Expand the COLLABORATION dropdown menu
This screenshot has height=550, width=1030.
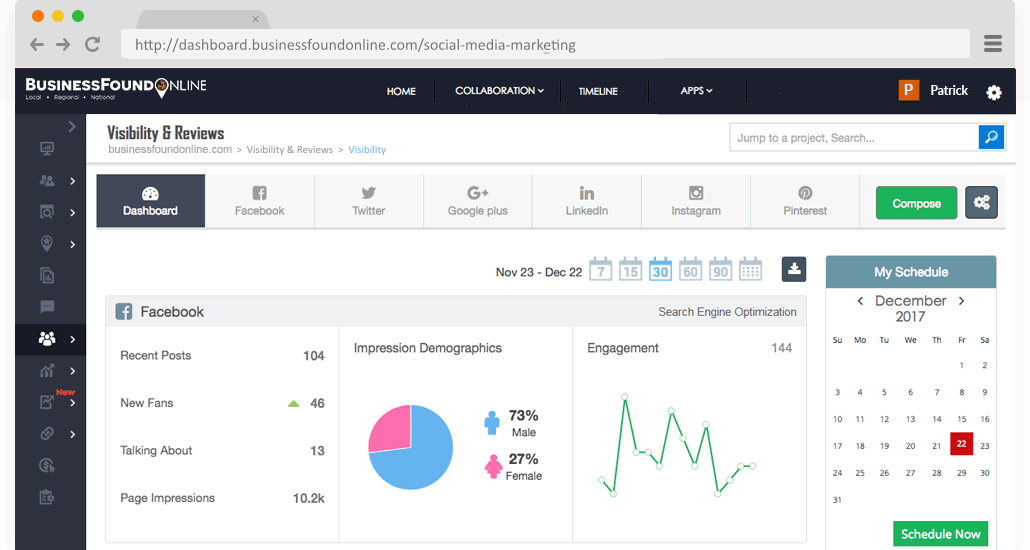[x=499, y=91]
